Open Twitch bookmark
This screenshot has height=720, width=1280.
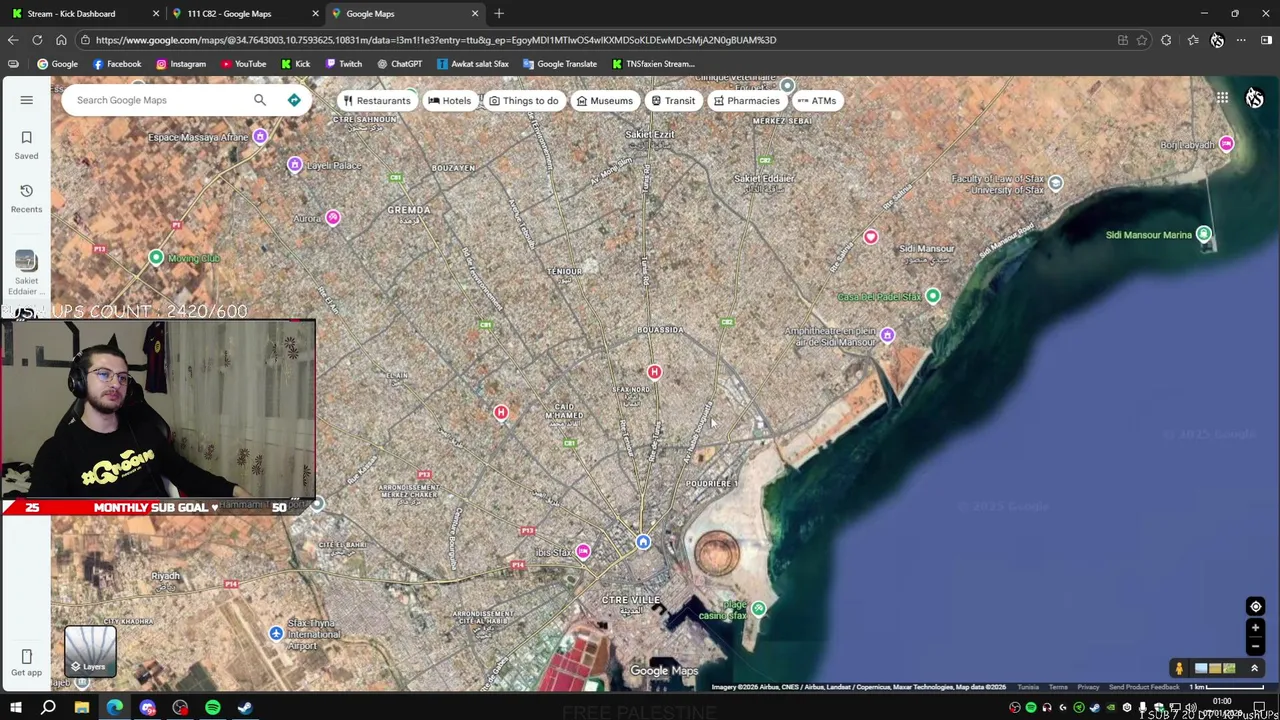[x=343, y=64]
